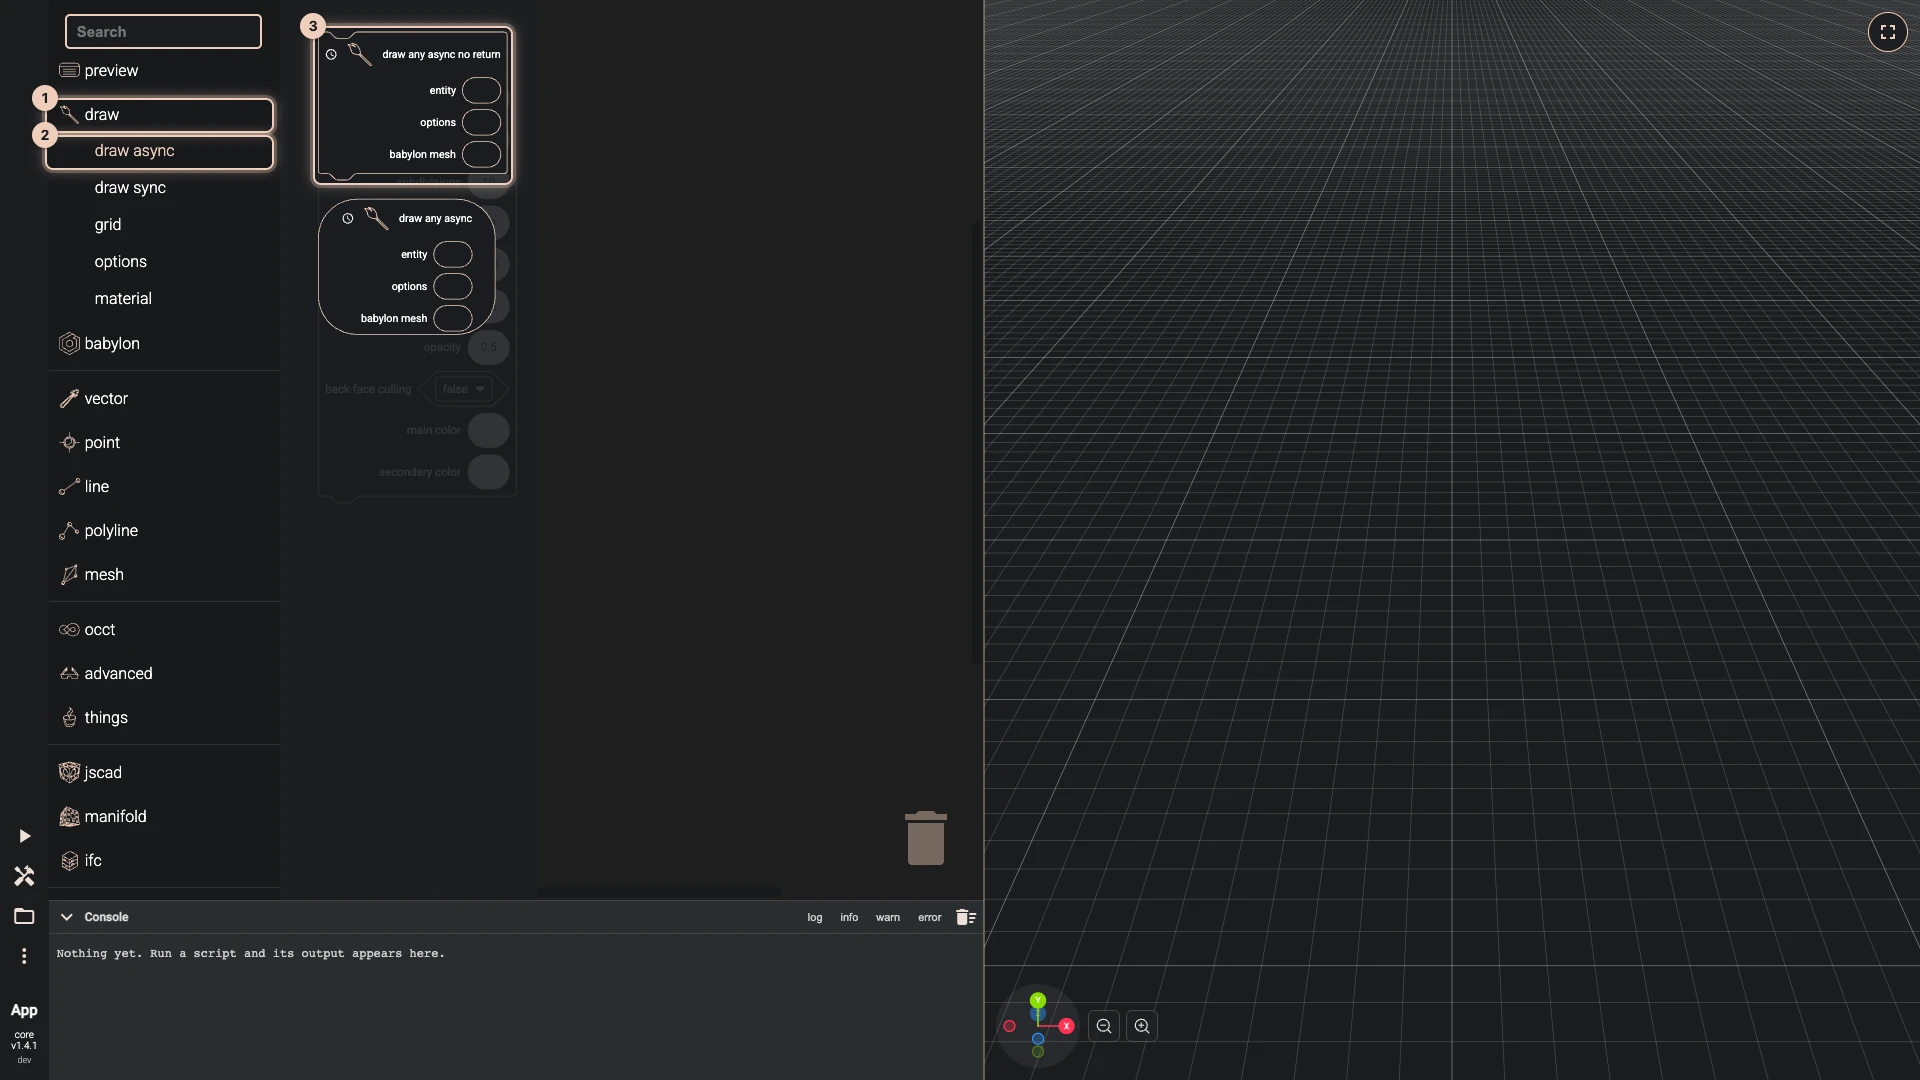
Task: Open the jscad category
Action: click(x=164, y=773)
